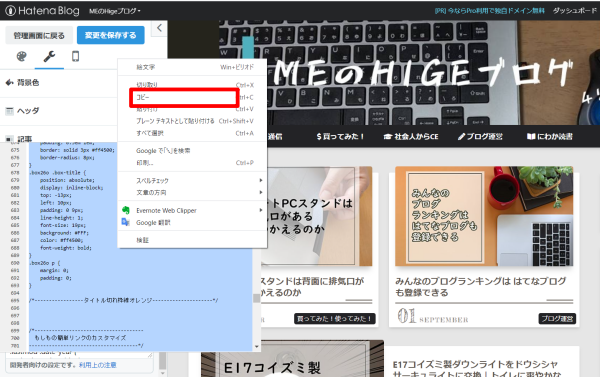Click the $買ってみた！ nav item
The image size is (600, 377).
point(340,136)
